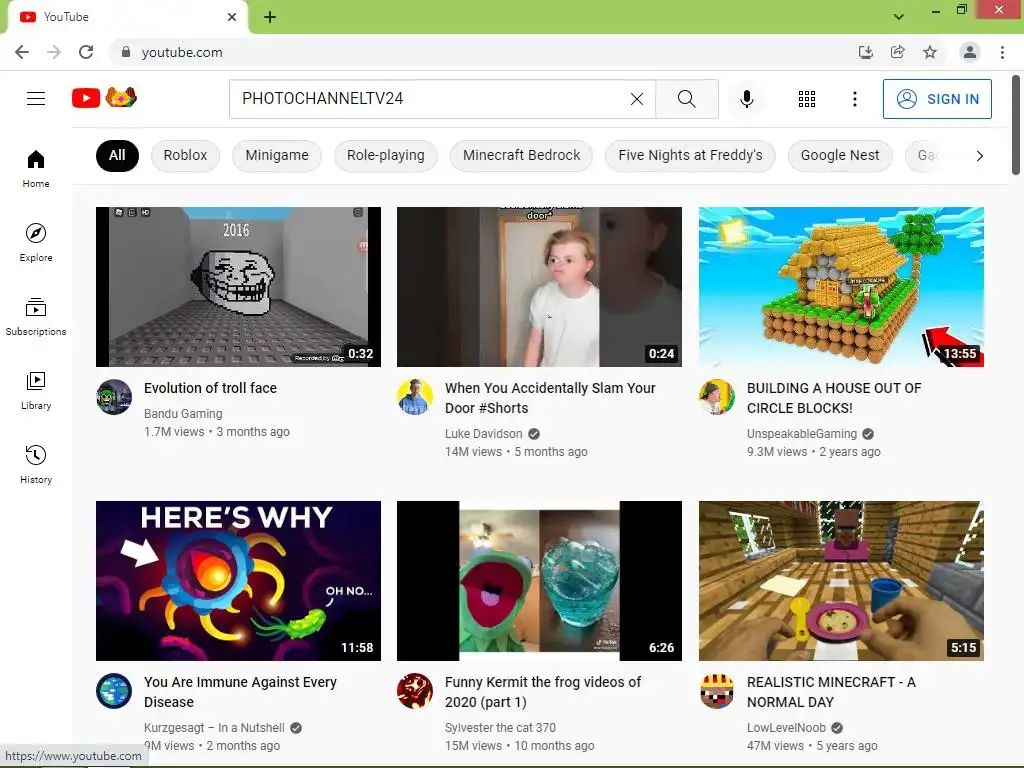This screenshot has width=1024, height=768.
Task: Click Luke Davidson channel name
Action: point(483,434)
